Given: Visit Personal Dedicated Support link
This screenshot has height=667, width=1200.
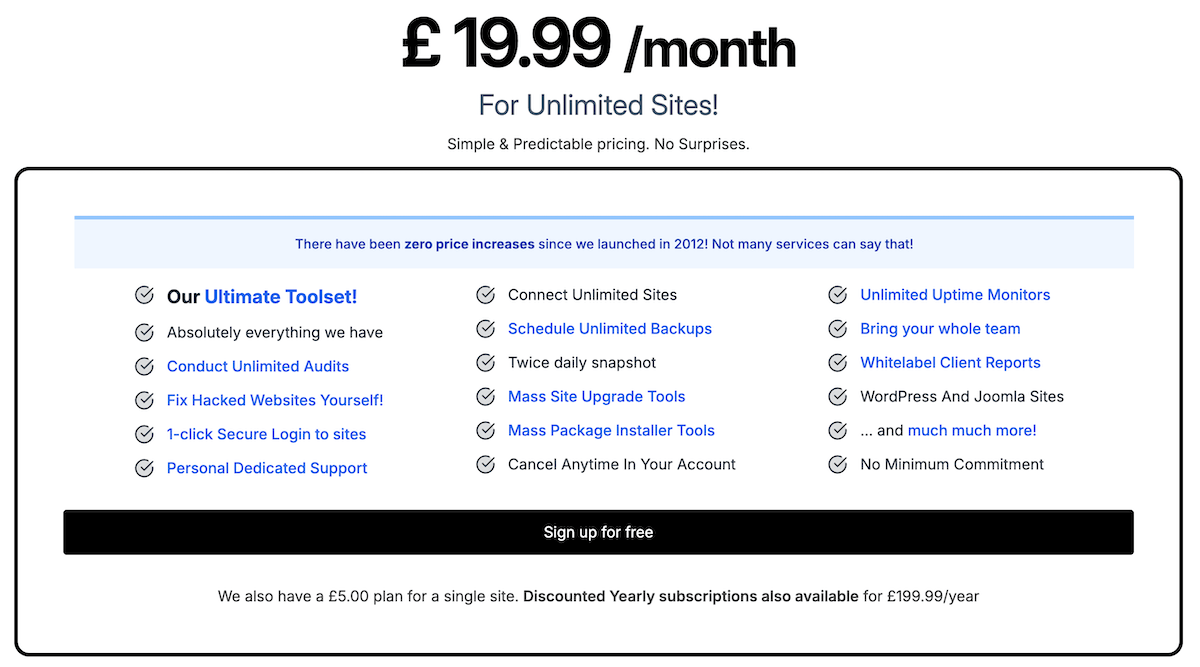Looking at the screenshot, I should pyautogui.click(x=267, y=468).
